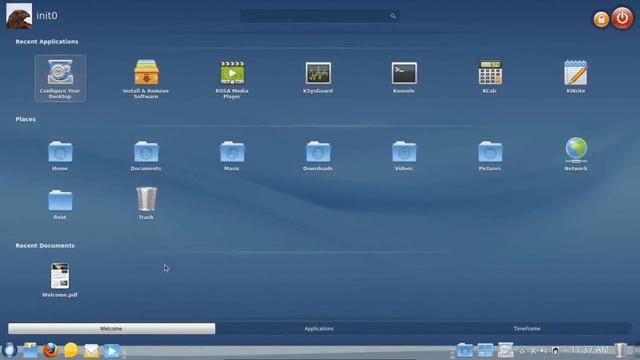Open the Documents folder
The width and height of the screenshot is (640, 360).
click(146, 156)
